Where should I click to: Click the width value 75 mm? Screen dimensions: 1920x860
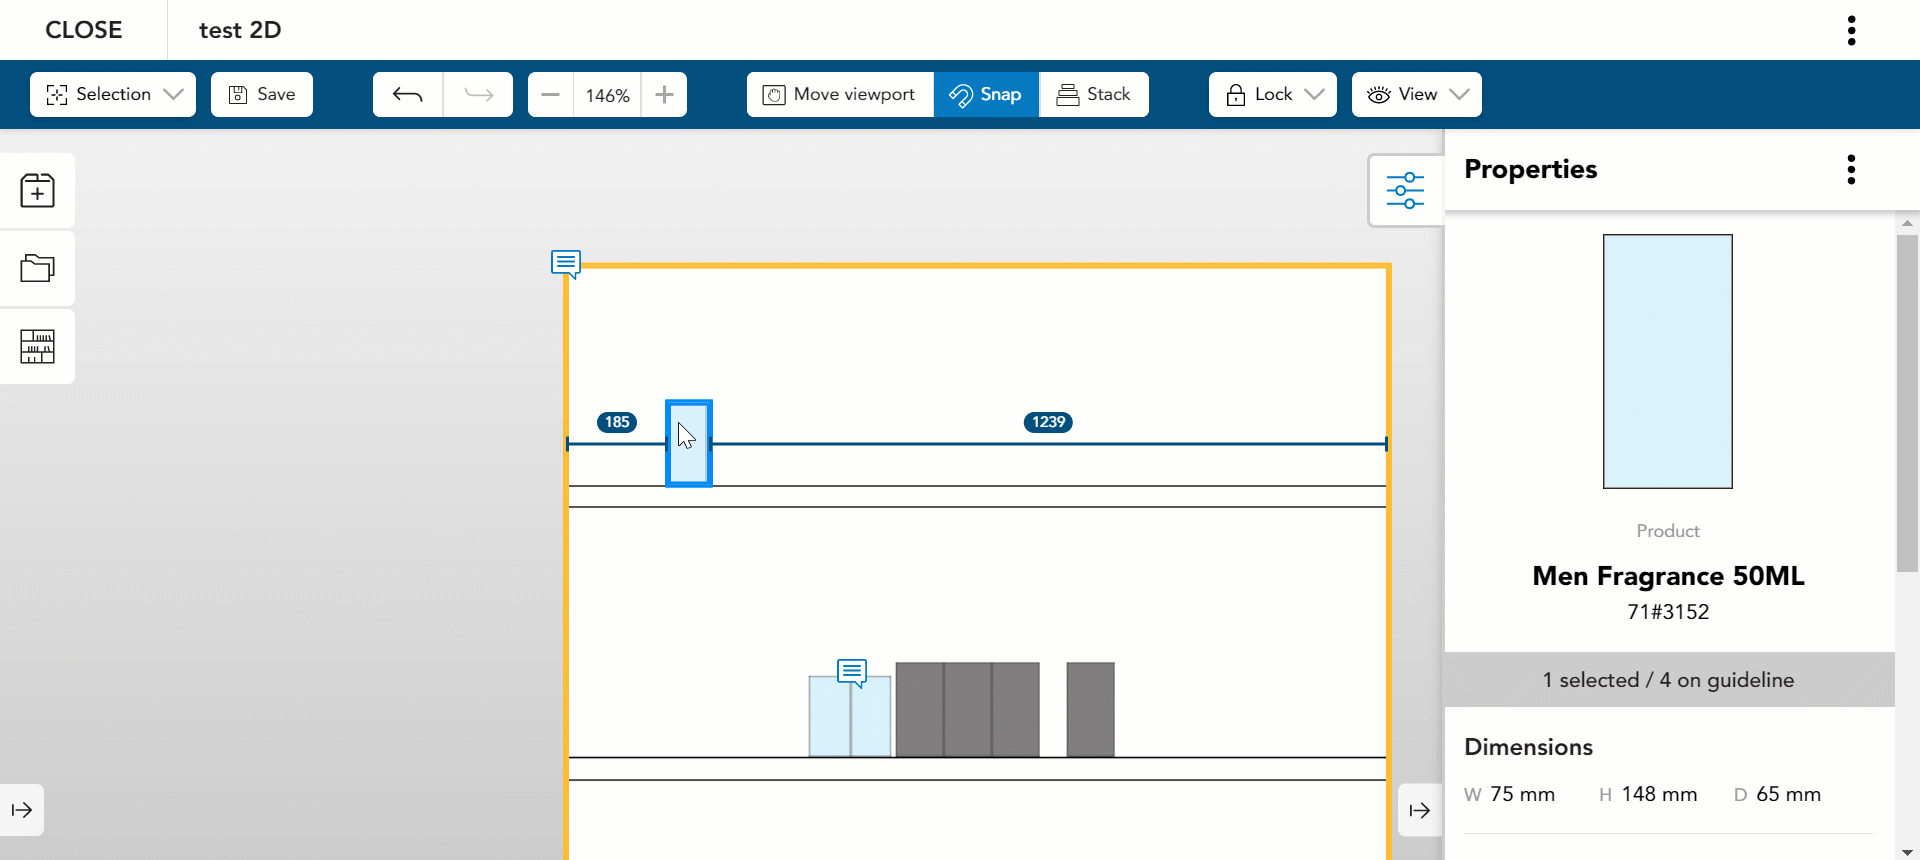click(1522, 794)
